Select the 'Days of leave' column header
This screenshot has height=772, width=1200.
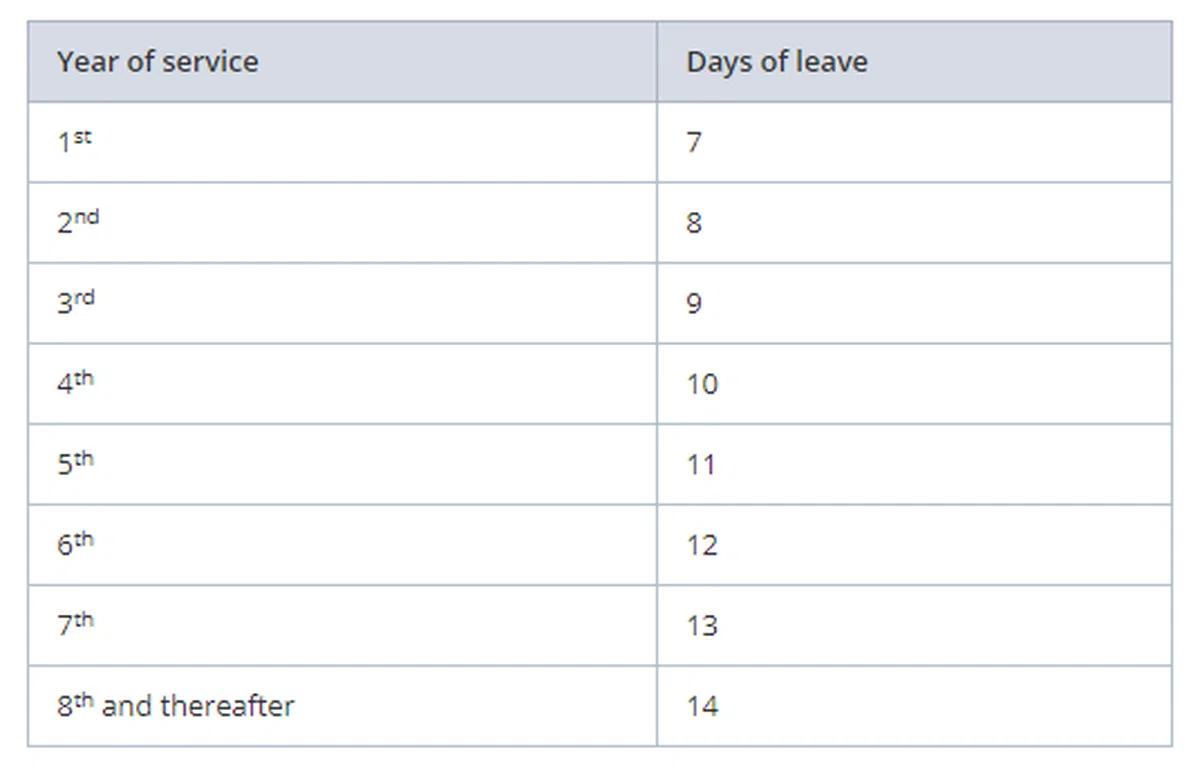point(776,62)
